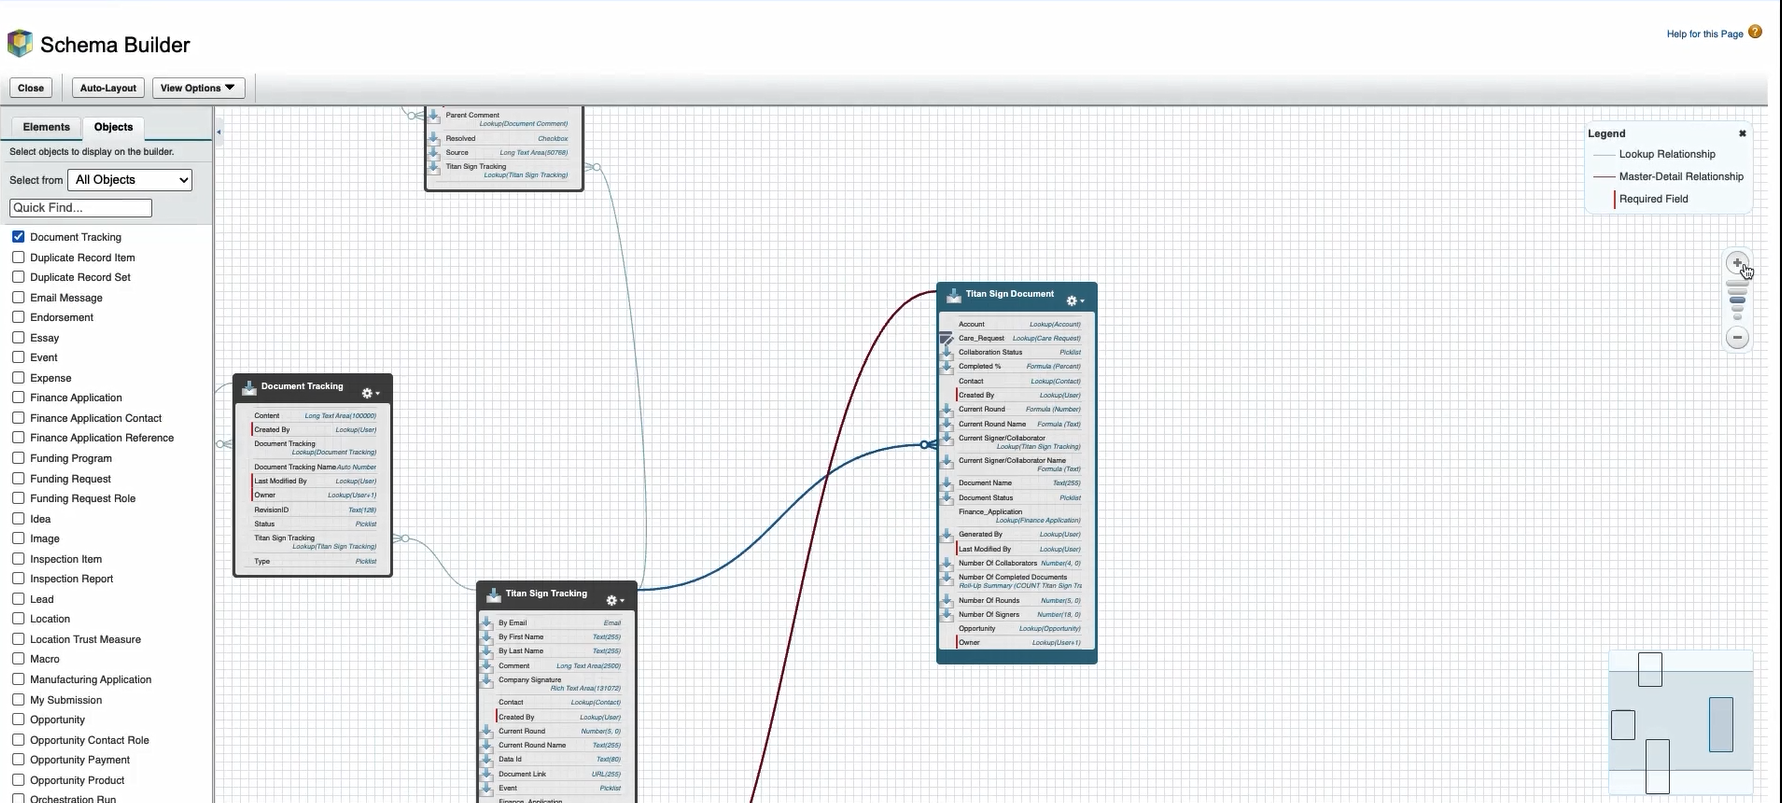Check the Lead checkbox
1782x803 pixels.
coord(18,598)
